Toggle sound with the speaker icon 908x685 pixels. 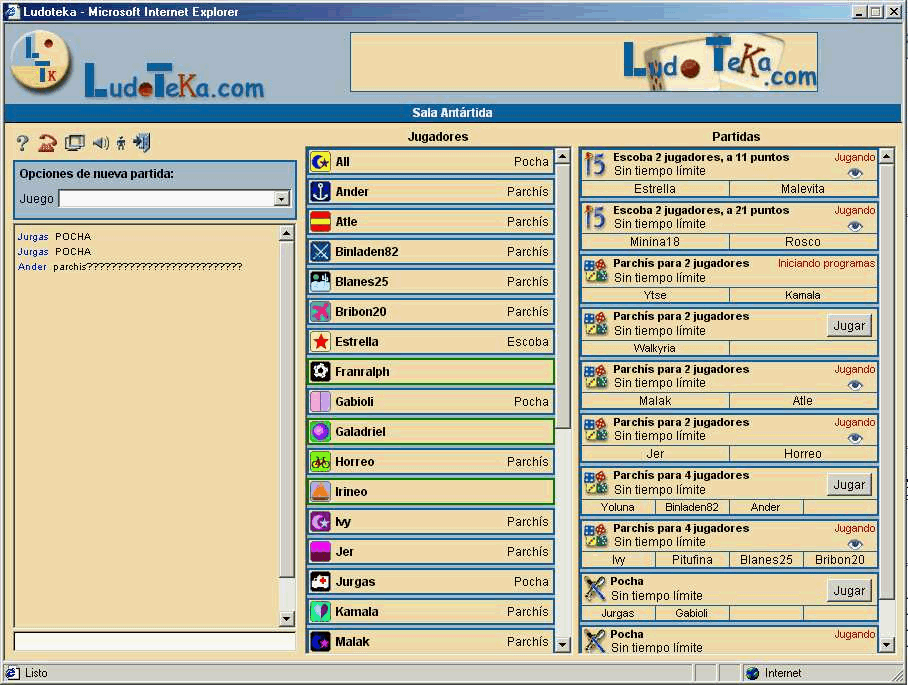pyautogui.click(x=100, y=143)
